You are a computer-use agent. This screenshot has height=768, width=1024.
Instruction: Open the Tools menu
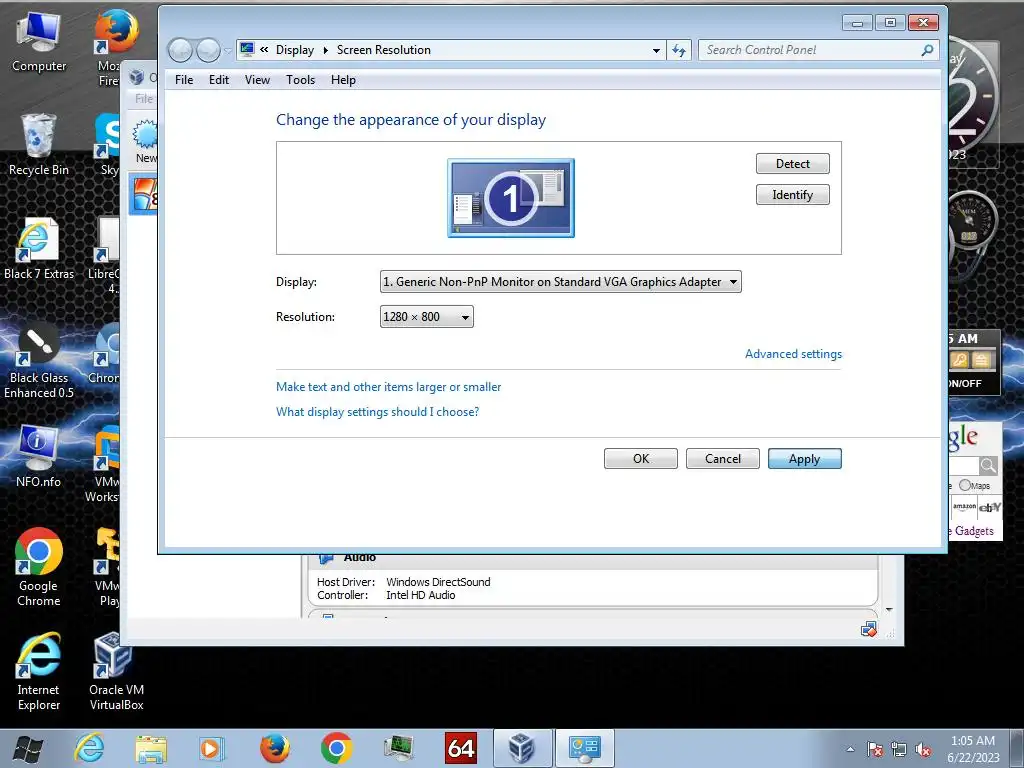click(300, 80)
